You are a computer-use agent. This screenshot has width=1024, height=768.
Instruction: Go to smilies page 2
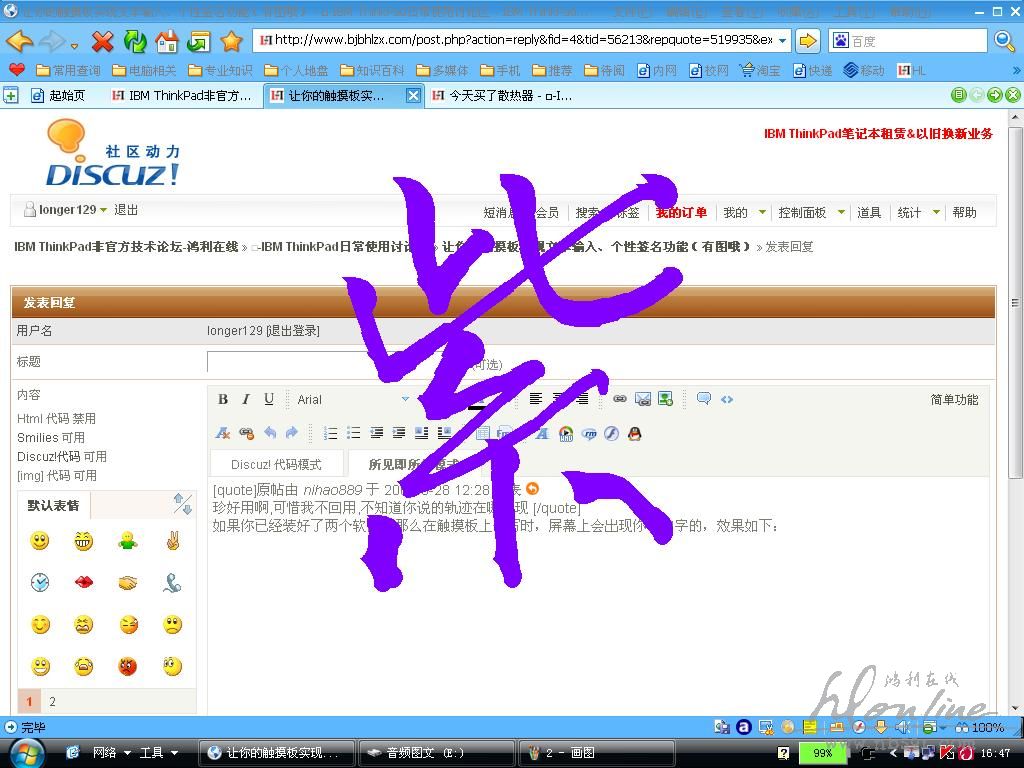[52, 701]
